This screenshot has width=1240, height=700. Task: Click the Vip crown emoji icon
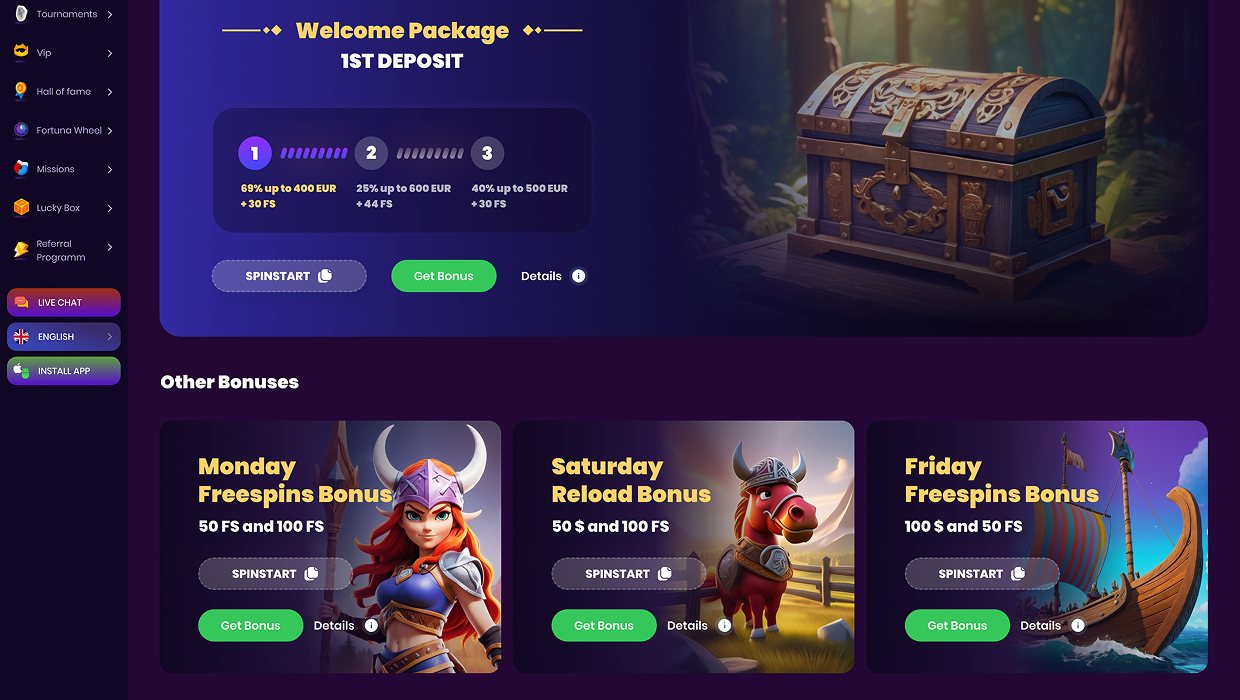click(21, 52)
